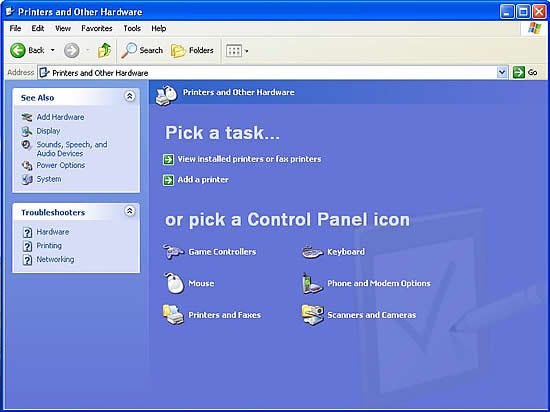Screen dimensions: 550x412
Task: Toggle the Folders pane button
Action: (192, 50)
